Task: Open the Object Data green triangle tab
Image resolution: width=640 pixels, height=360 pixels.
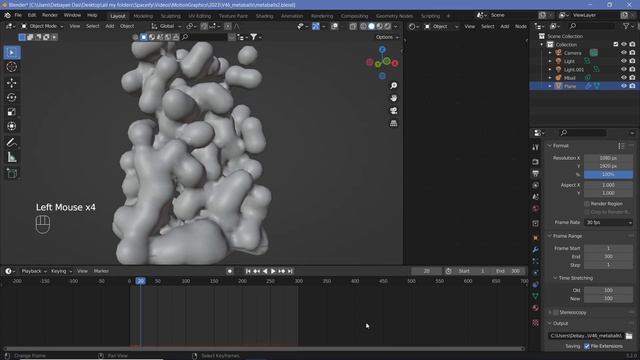Action: pos(536,296)
